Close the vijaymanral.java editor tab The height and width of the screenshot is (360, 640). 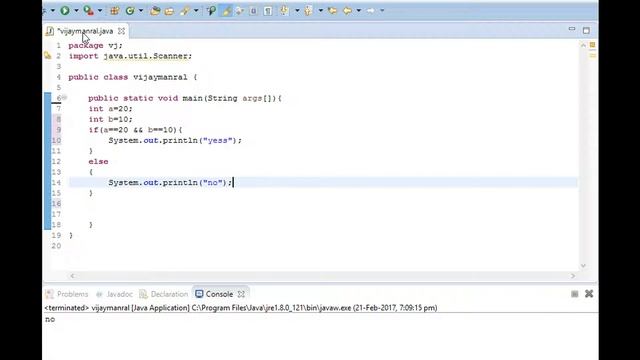coord(121,31)
